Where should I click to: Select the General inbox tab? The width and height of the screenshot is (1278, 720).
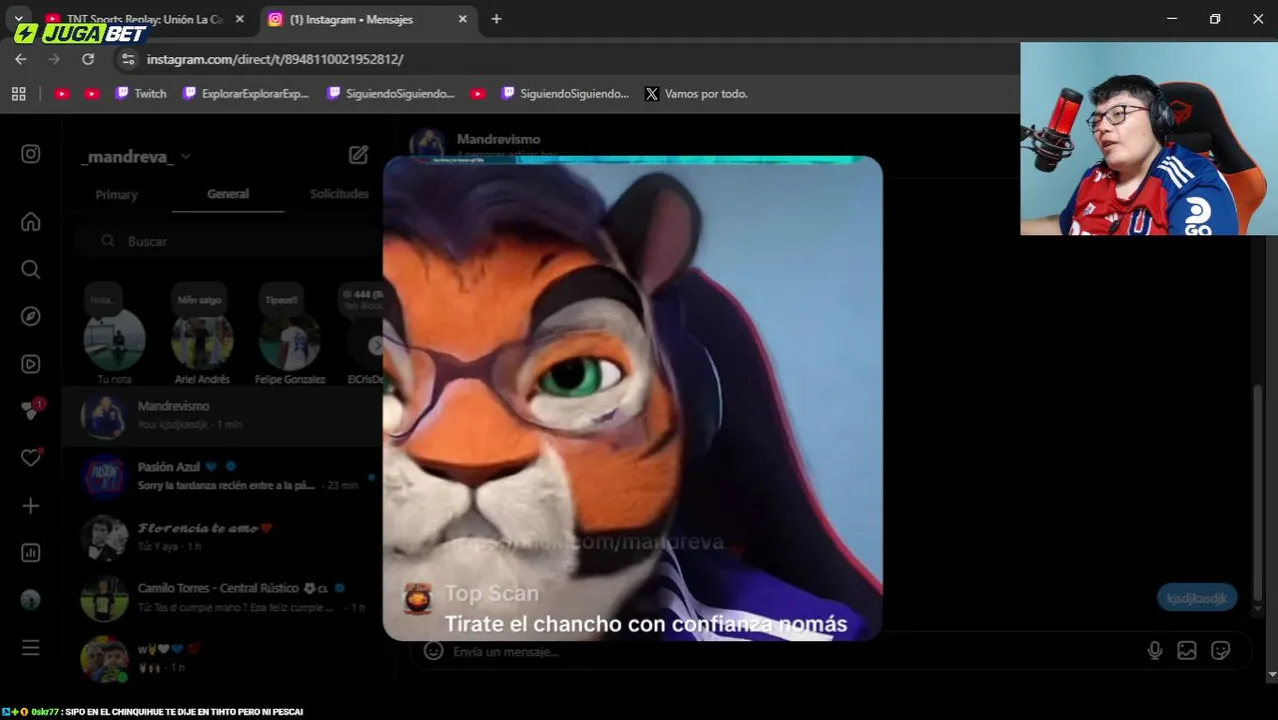click(x=228, y=194)
